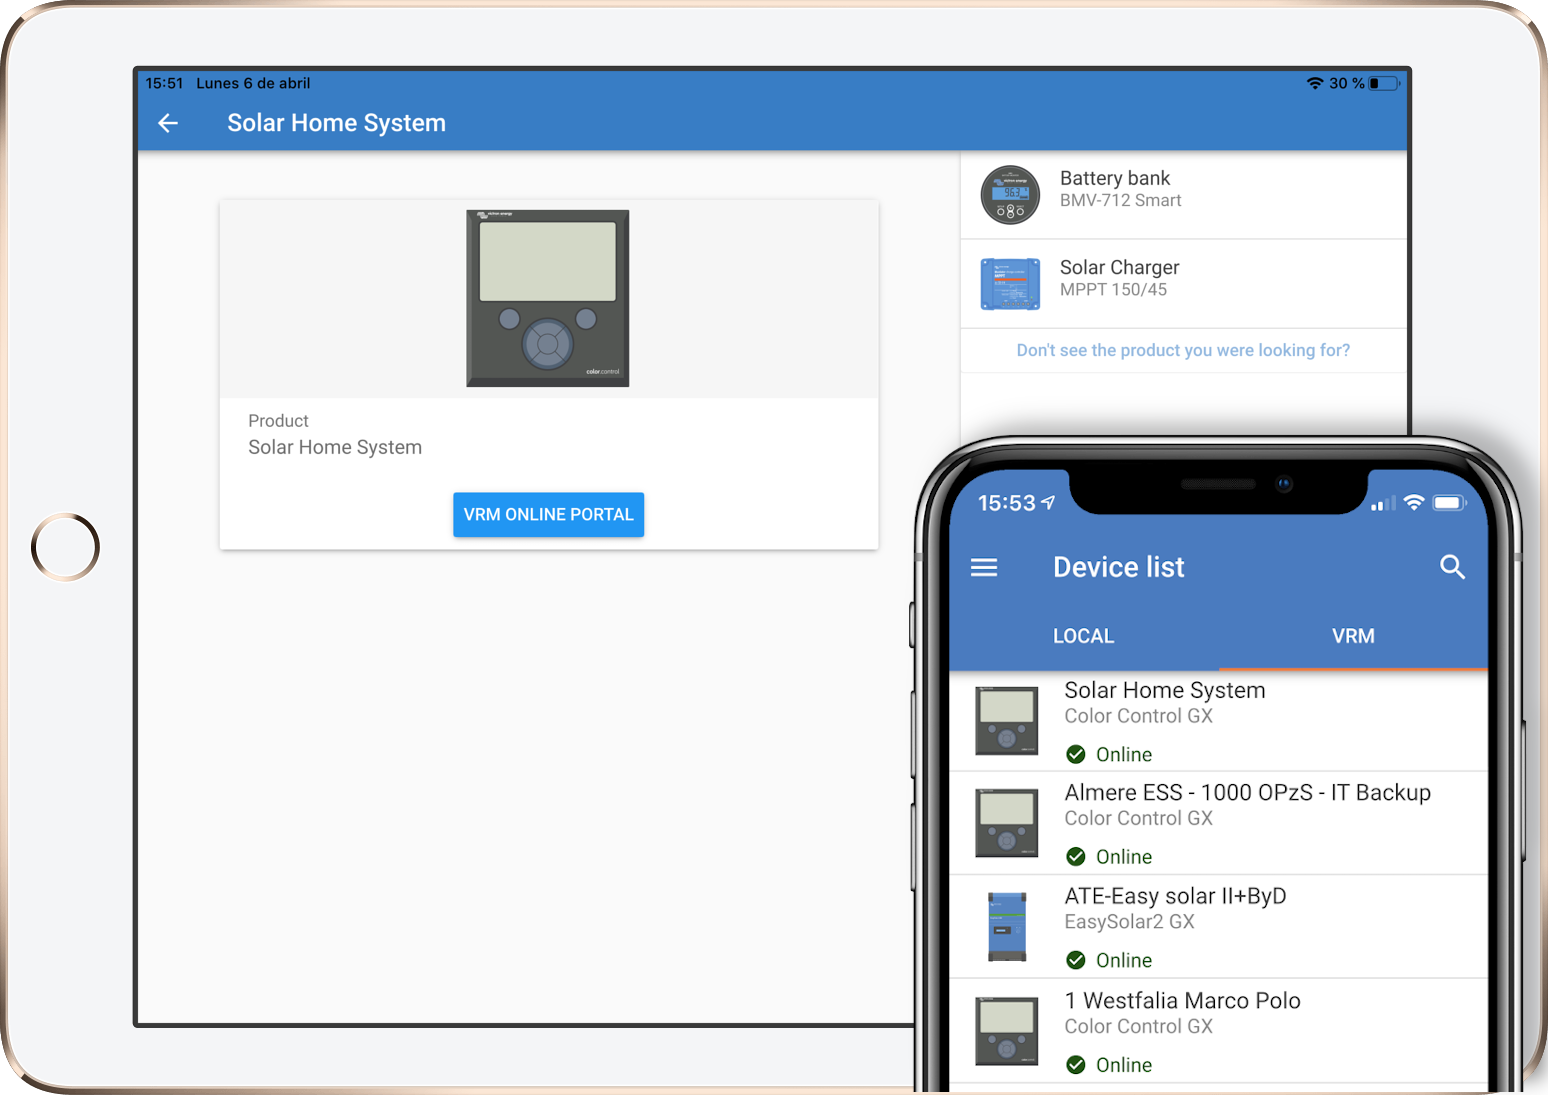Click the back arrow on Solar Home System screen
The width and height of the screenshot is (1548, 1095).
[167, 122]
